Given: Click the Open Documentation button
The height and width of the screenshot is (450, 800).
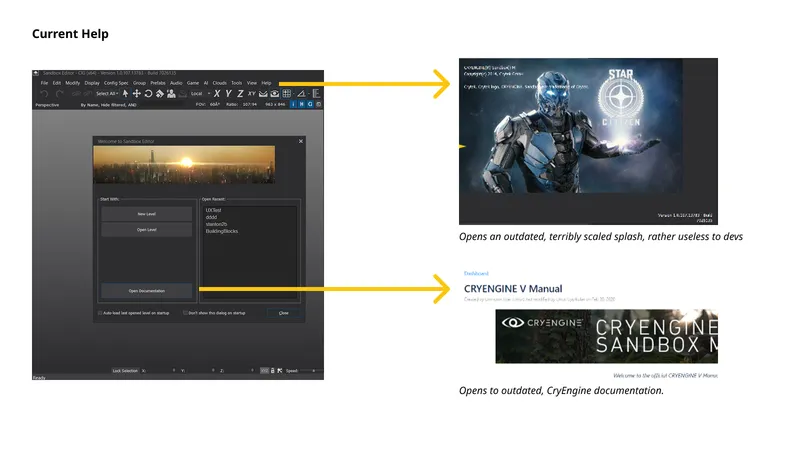Looking at the screenshot, I should pyautogui.click(x=146, y=291).
